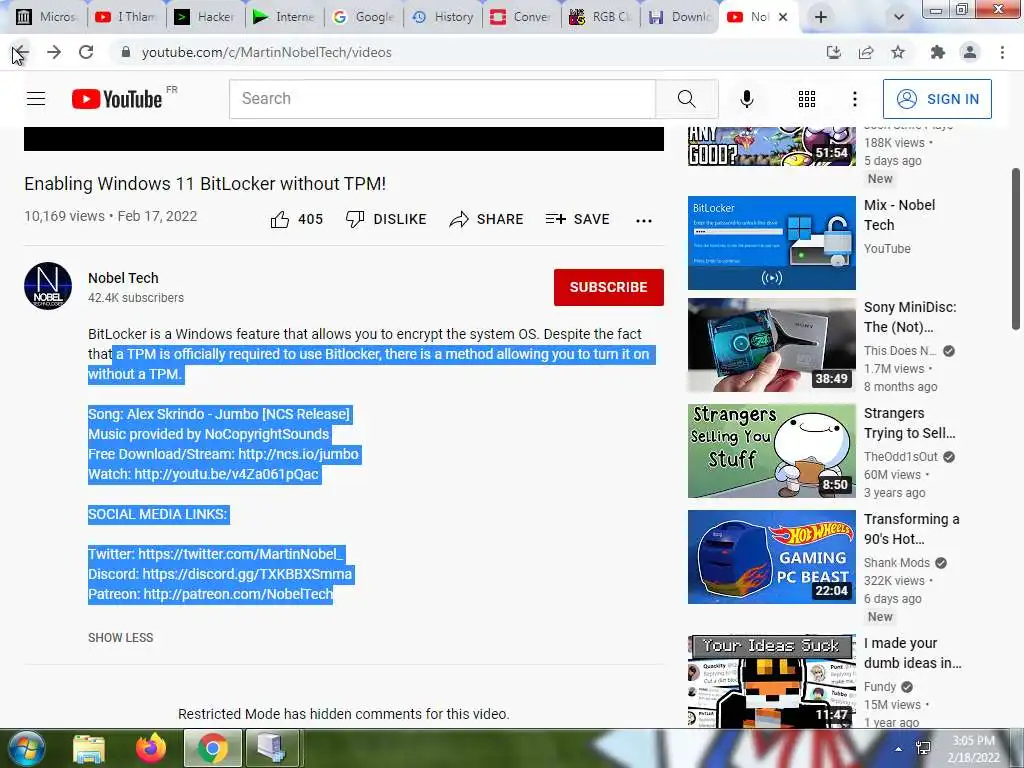This screenshot has height=768, width=1024.
Task: Open the Mix - Nobel Tech thumbnail
Action: 771,243
